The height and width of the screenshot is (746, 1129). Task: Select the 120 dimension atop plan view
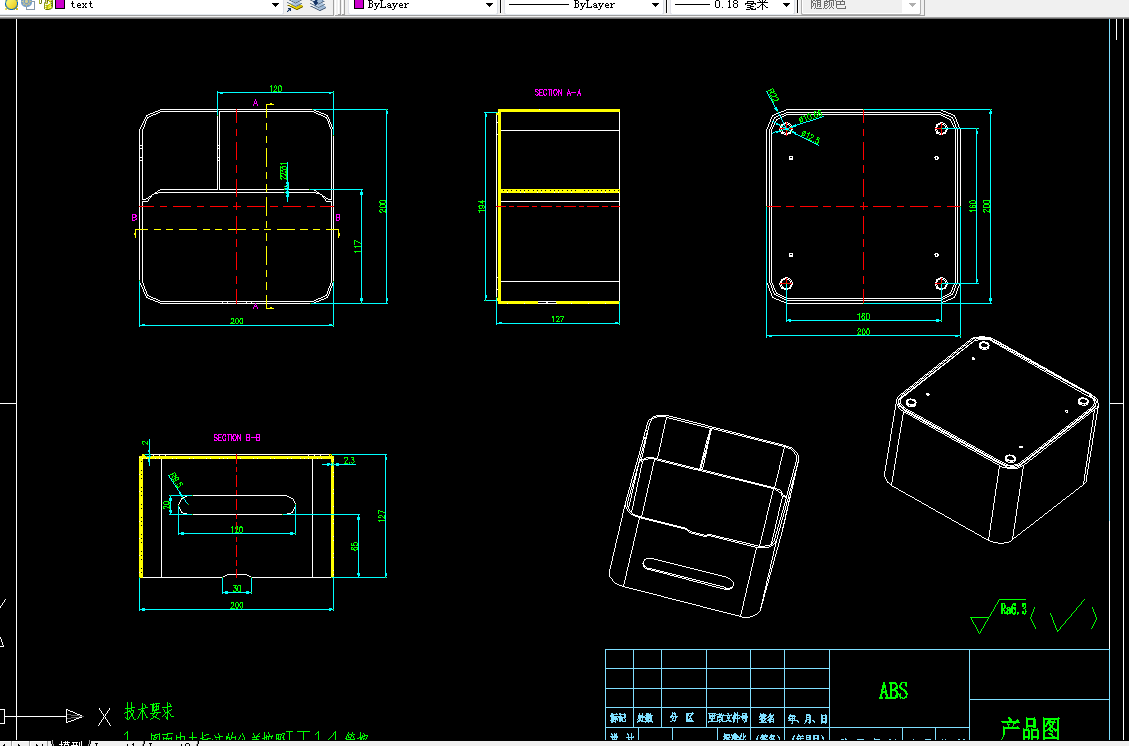pos(276,89)
